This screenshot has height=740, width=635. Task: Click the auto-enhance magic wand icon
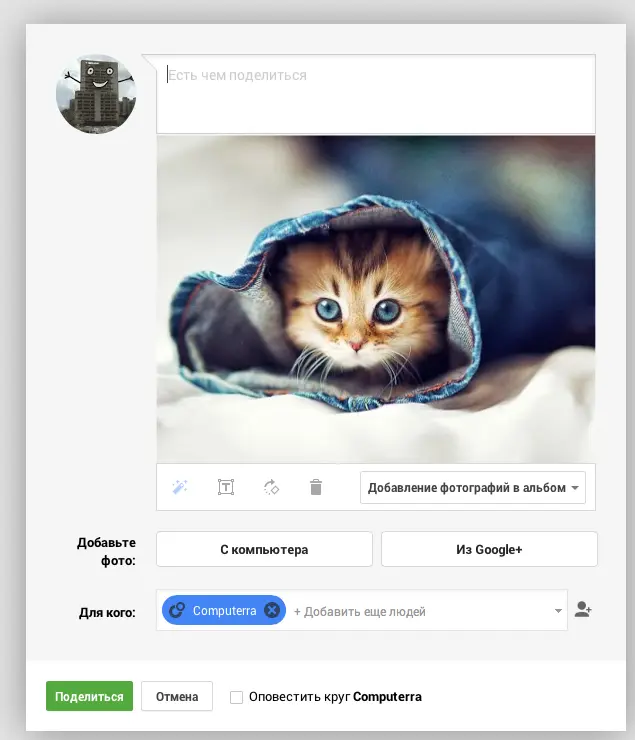click(180, 487)
